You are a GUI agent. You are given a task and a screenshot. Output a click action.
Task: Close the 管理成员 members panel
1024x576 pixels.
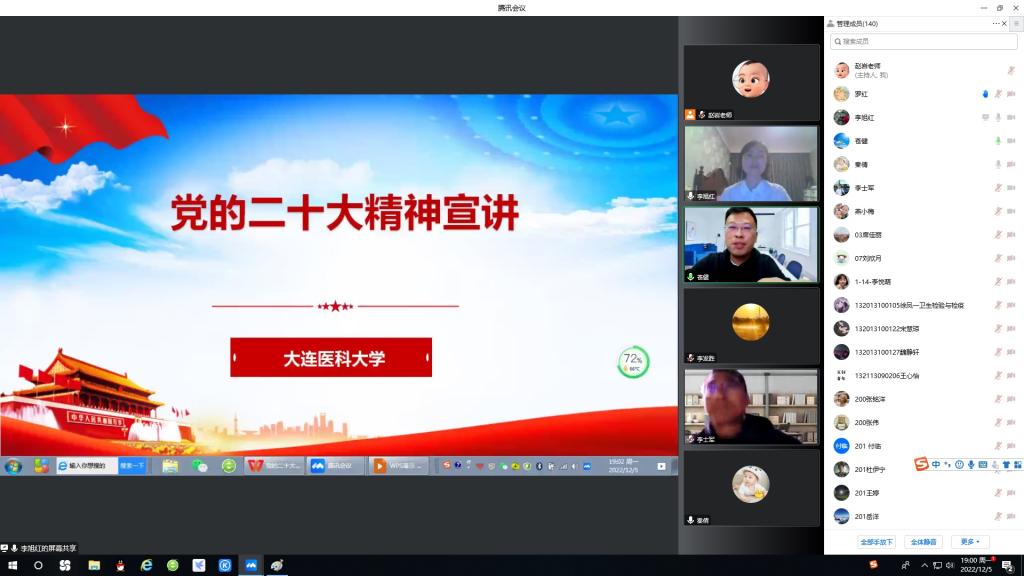(1004, 24)
